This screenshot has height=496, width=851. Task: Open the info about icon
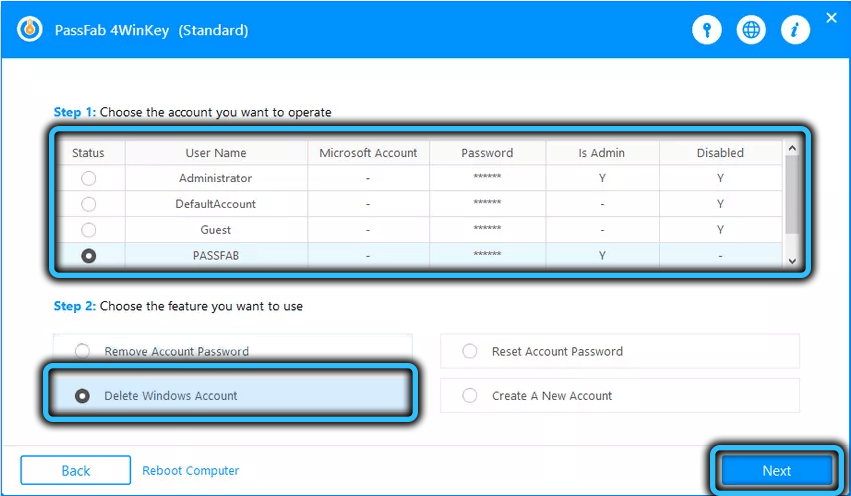(795, 30)
